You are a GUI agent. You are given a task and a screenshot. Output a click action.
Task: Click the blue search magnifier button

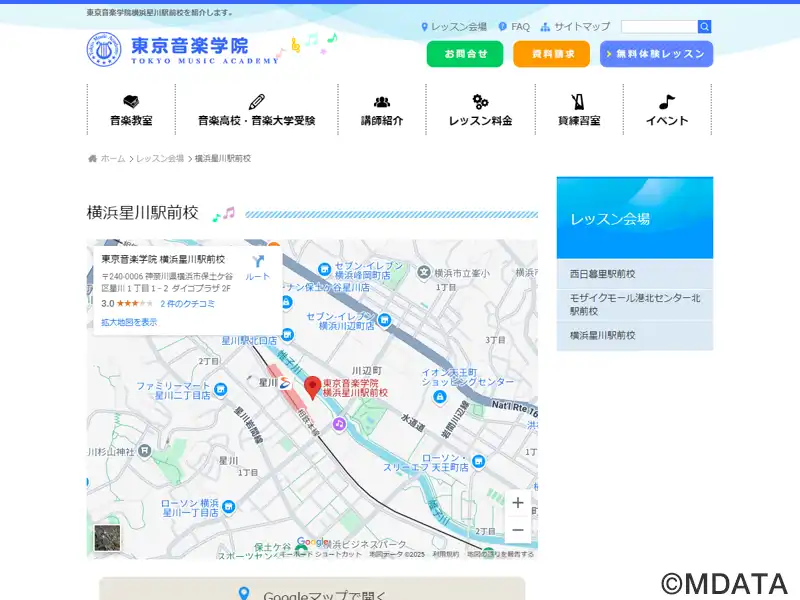(705, 27)
